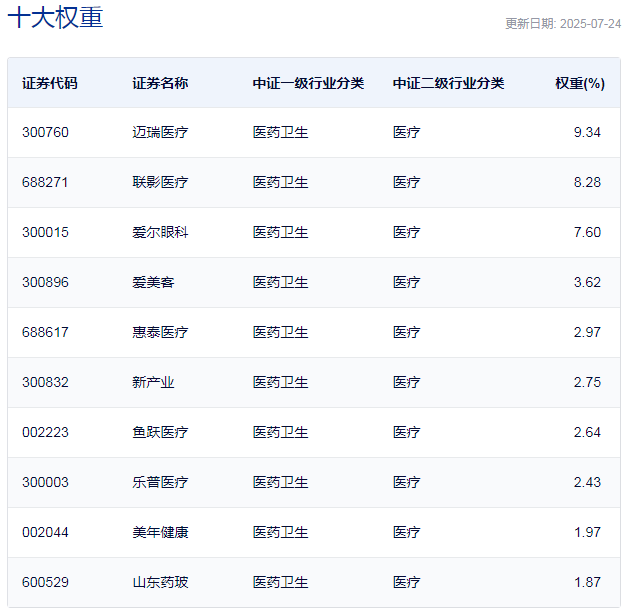Click the 中证二级行业分类 column header
Screen dimensions: 629x613
click(448, 83)
